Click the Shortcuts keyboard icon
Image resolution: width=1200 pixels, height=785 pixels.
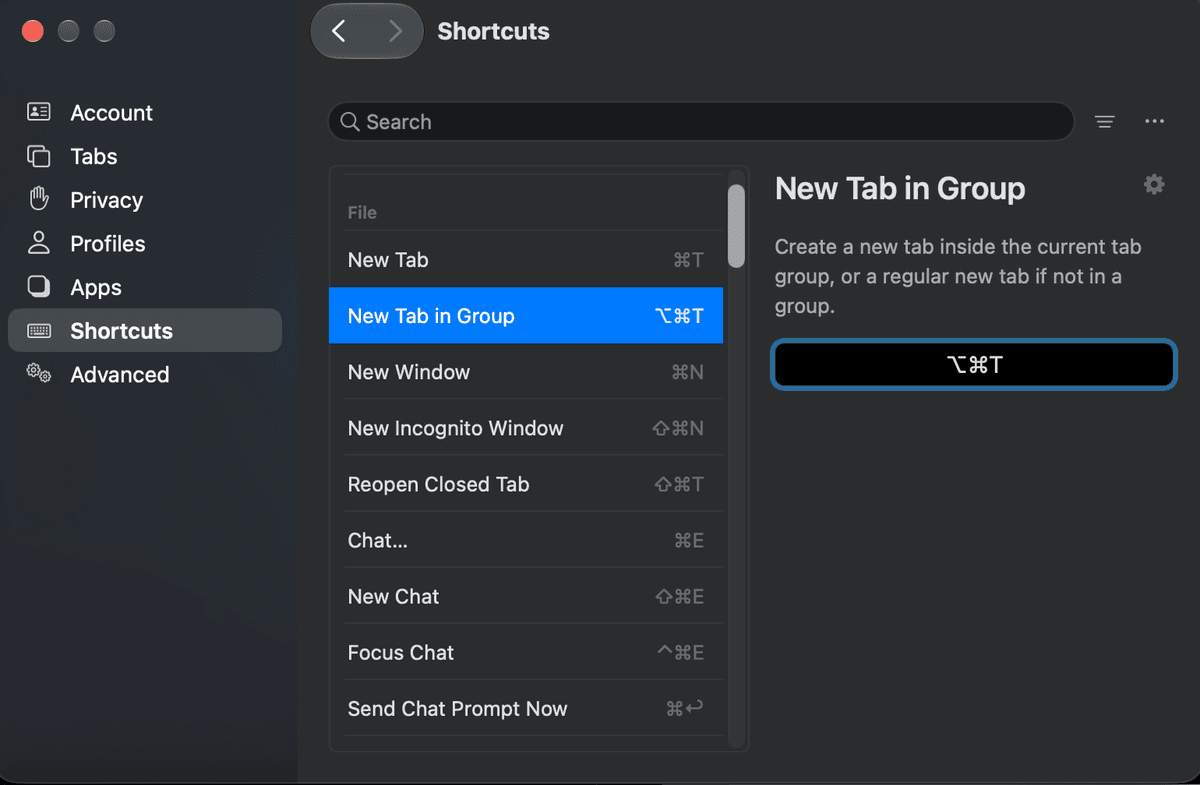pos(39,331)
